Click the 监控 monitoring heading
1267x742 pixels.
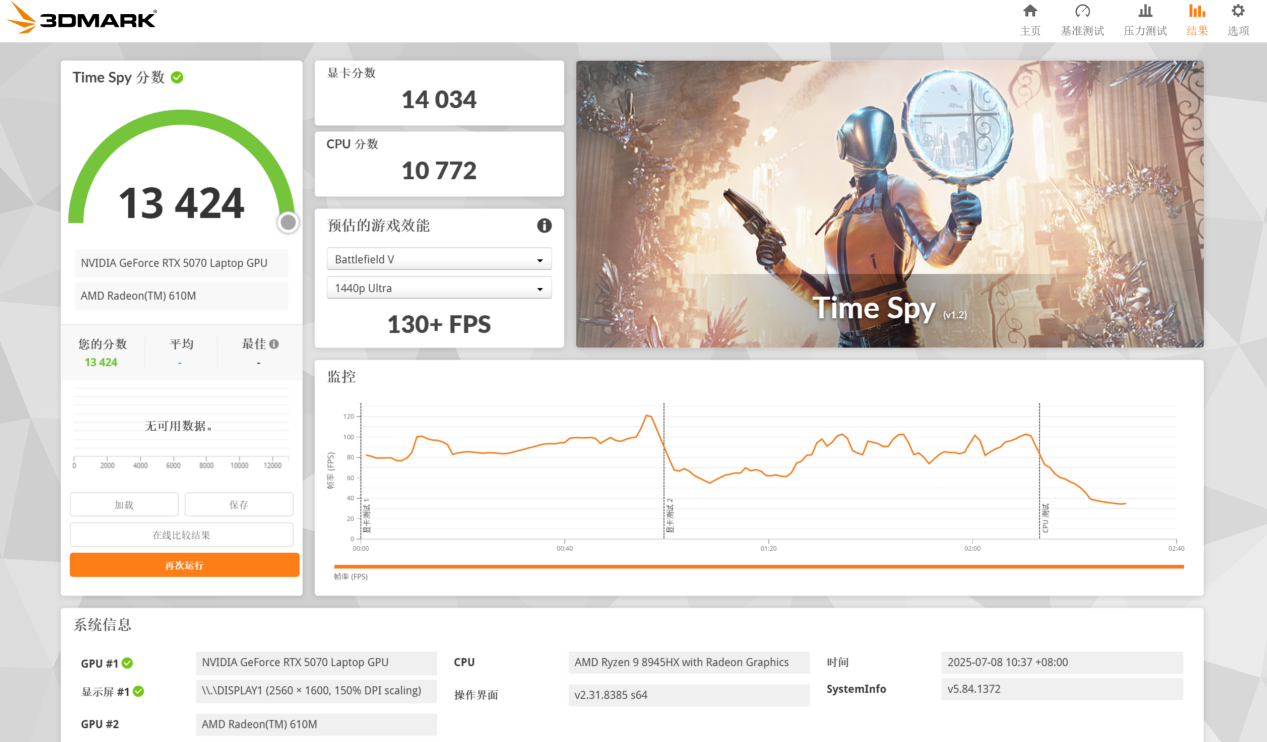[341, 377]
